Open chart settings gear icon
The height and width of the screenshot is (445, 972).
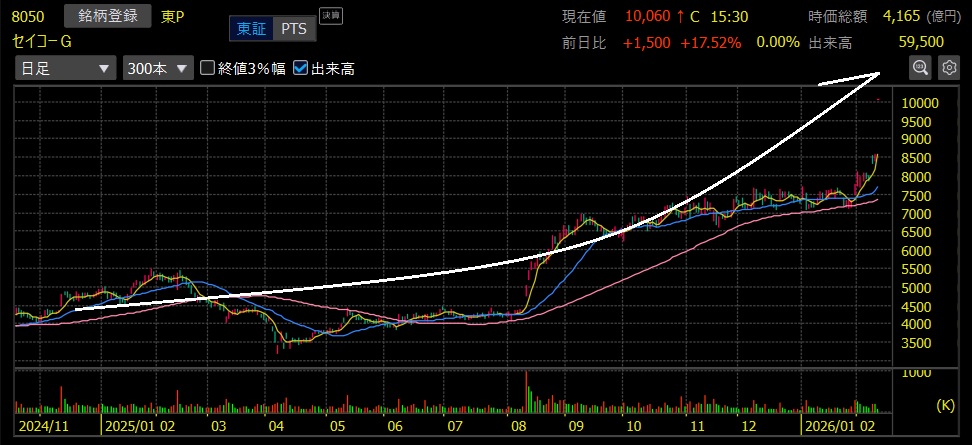coord(949,68)
